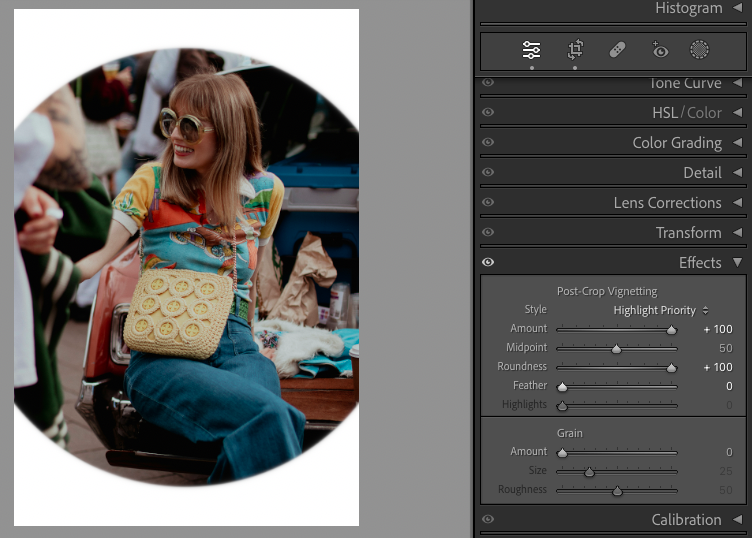
Task: Toggle Tone Curve panel visibility eye
Action: (488, 82)
